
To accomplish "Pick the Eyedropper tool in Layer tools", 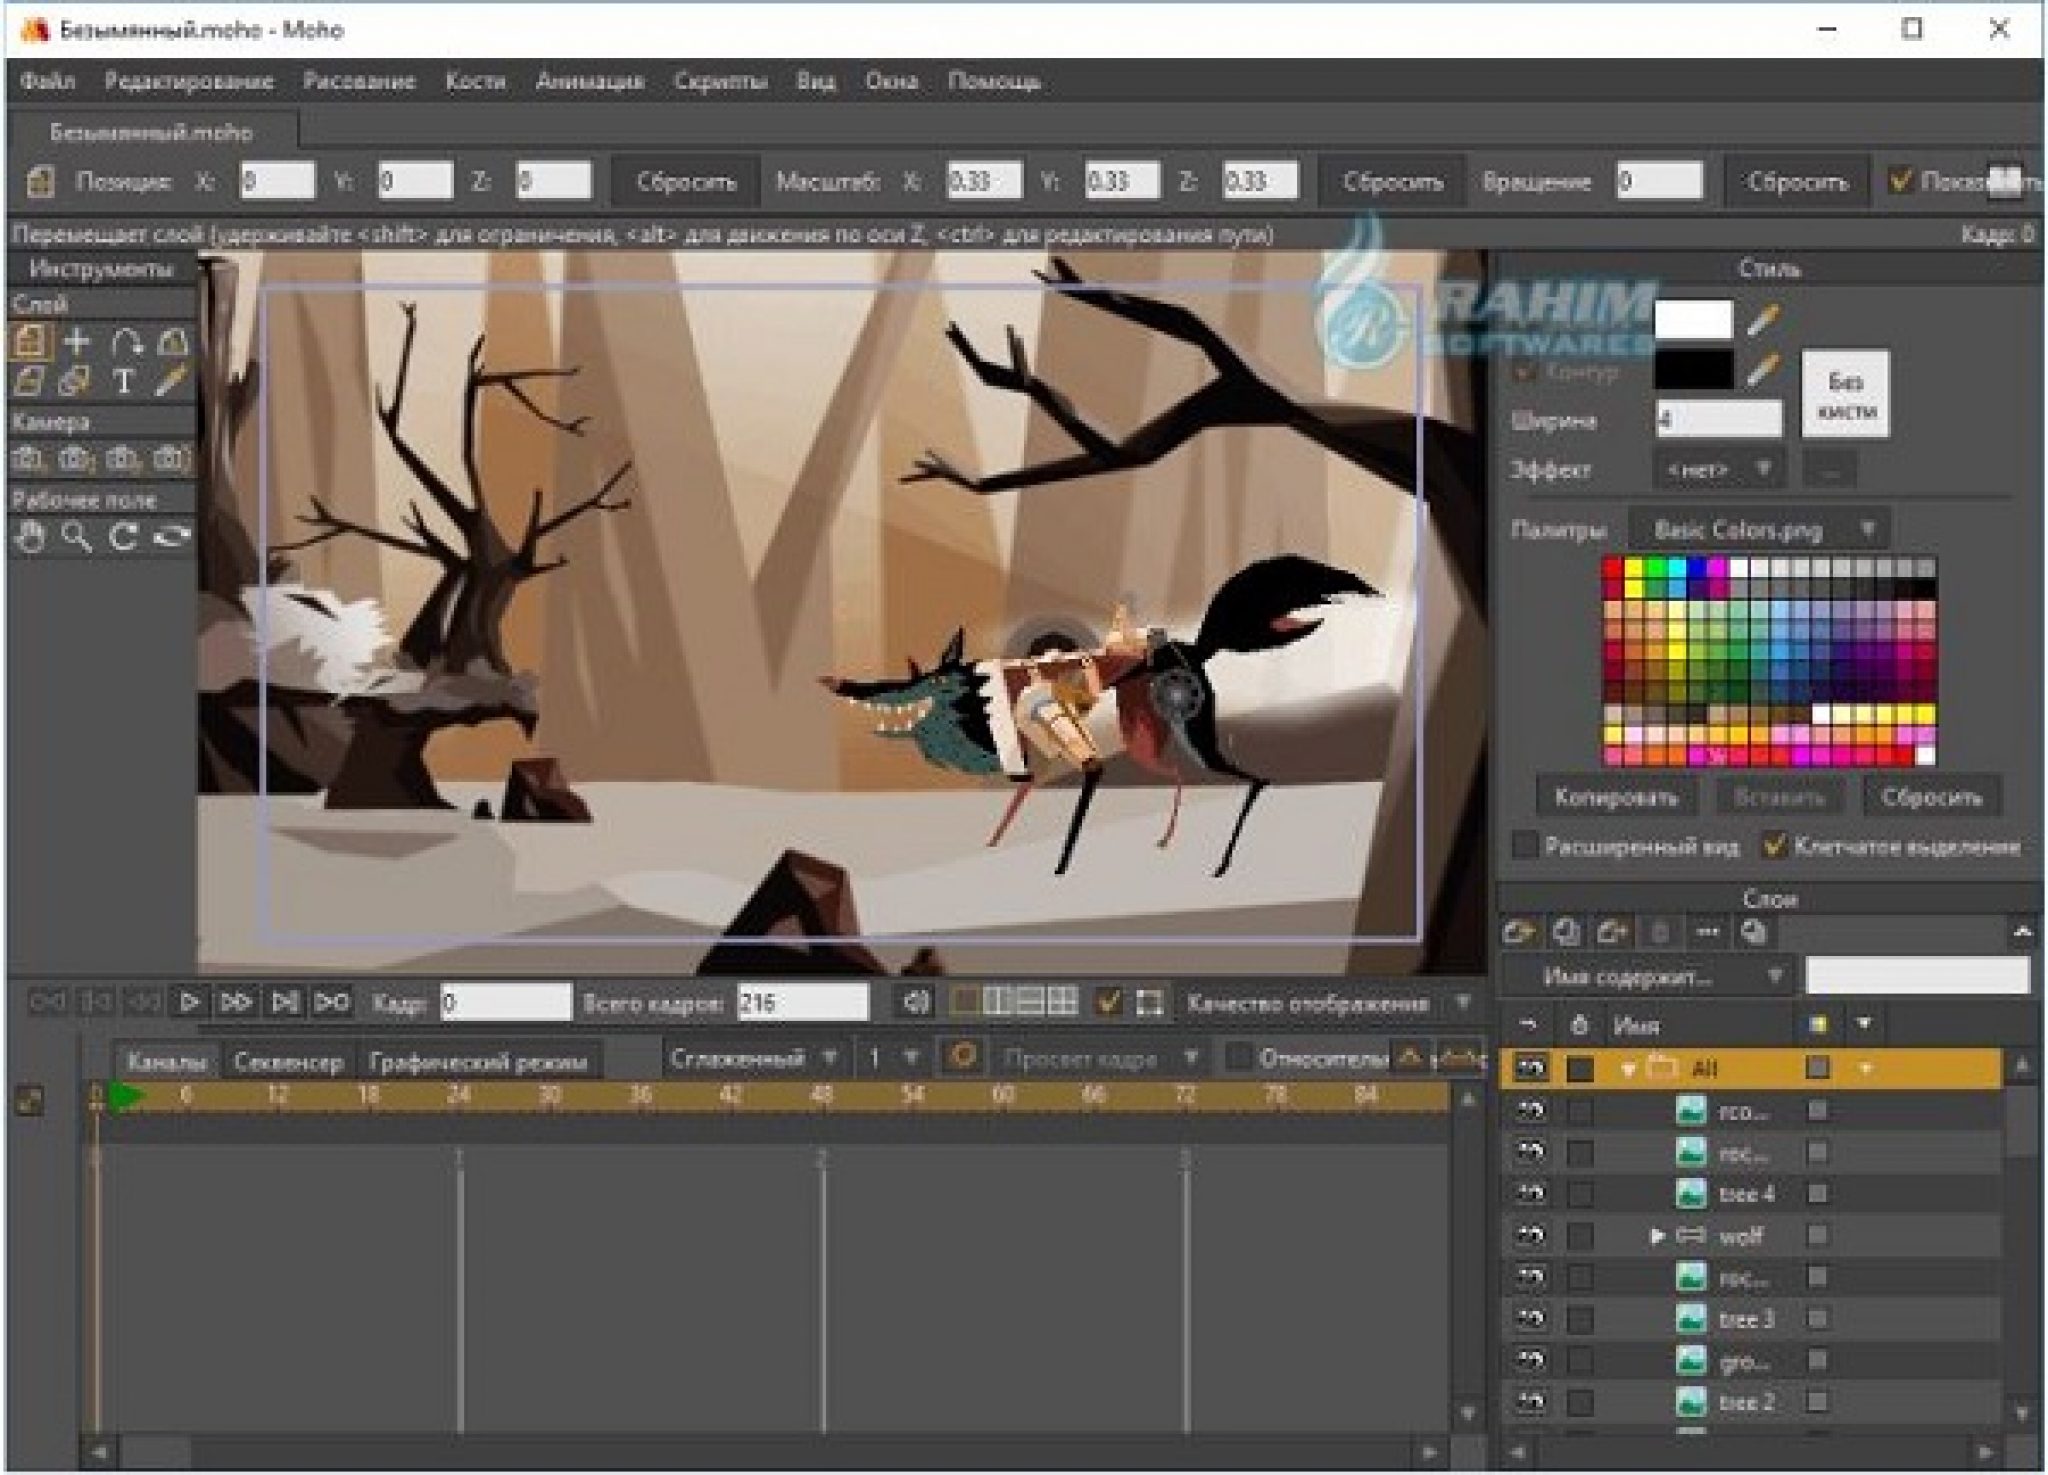I will [x=172, y=381].
